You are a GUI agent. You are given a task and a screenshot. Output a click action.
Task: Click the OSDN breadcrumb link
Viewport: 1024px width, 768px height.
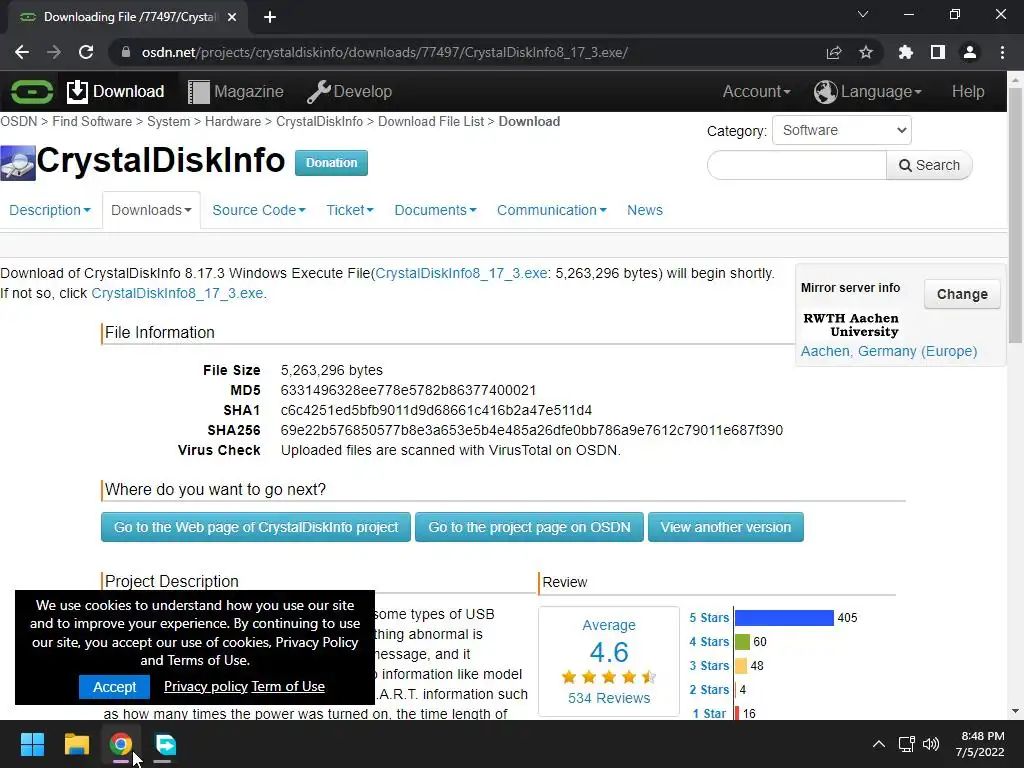pos(18,121)
